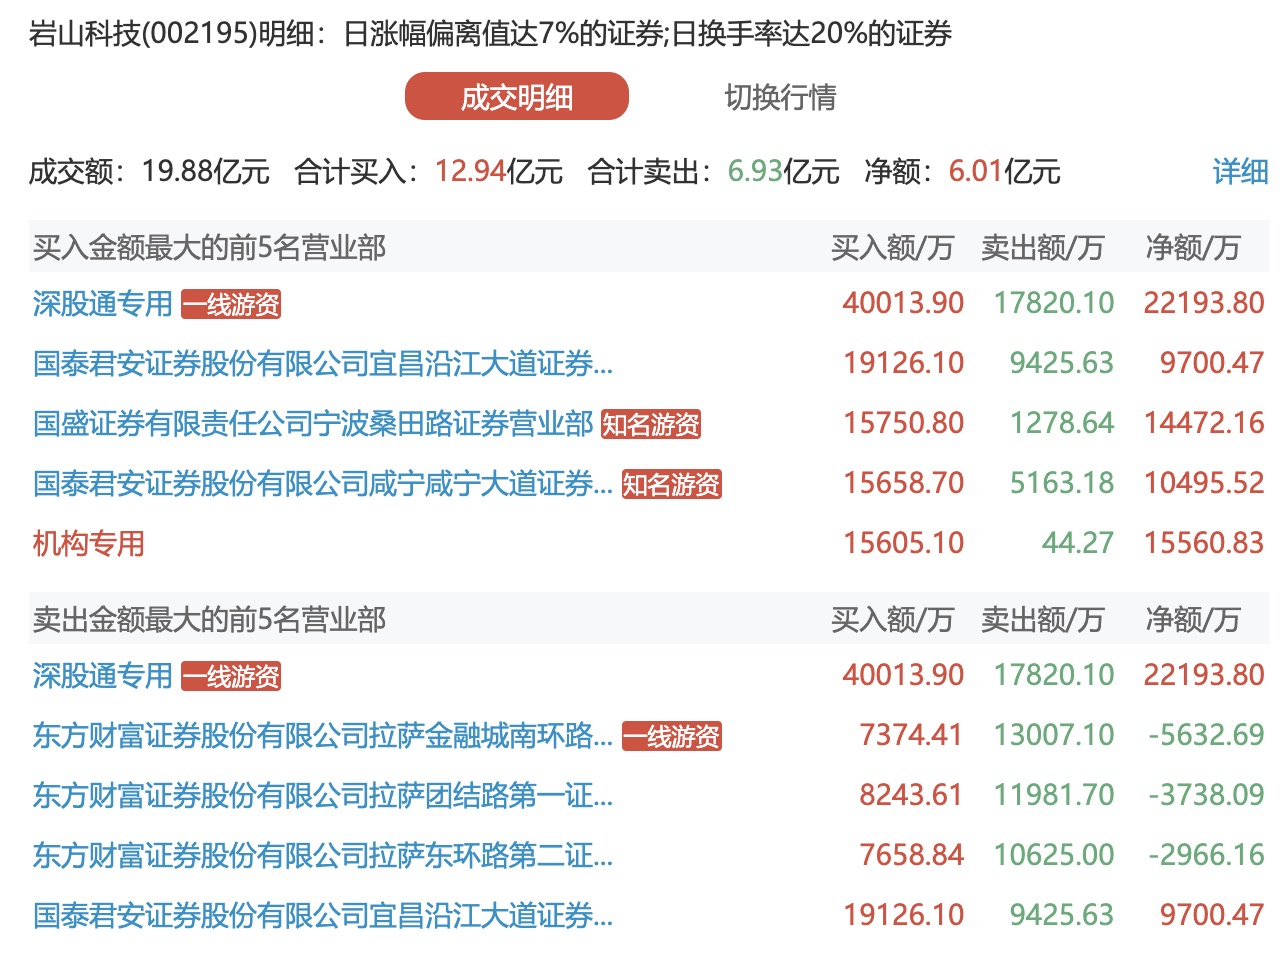Open 国盛证券 宁波桑田路证券营业部 link
The width and height of the screenshot is (1286, 962).
313,423
